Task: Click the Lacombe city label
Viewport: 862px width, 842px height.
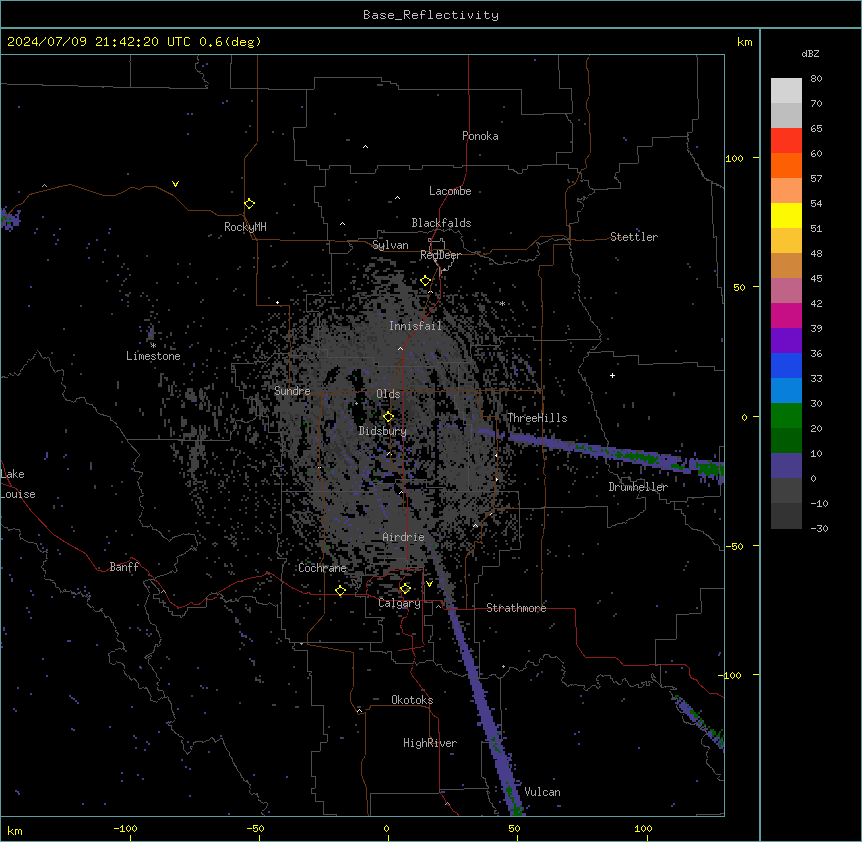Action: coord(450,191)
